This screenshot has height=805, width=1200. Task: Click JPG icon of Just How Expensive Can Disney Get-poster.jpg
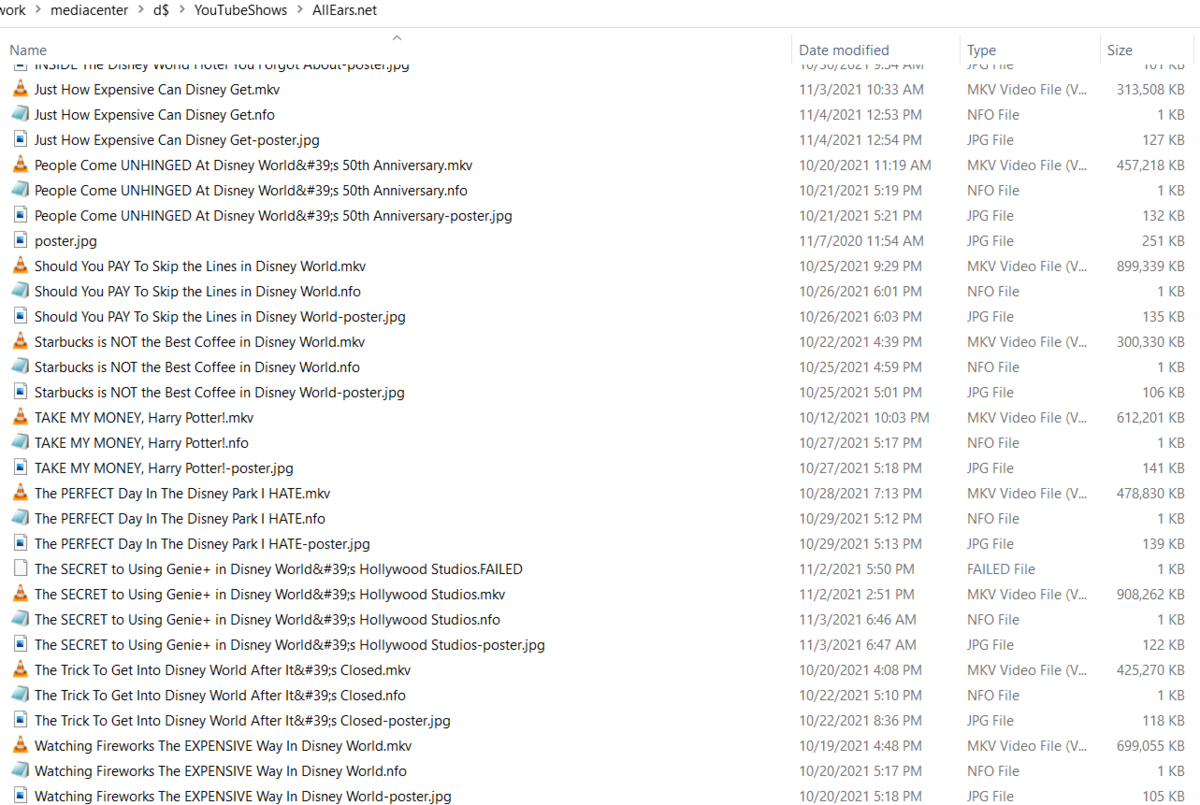pyautogui.click(x=20, y=140)
